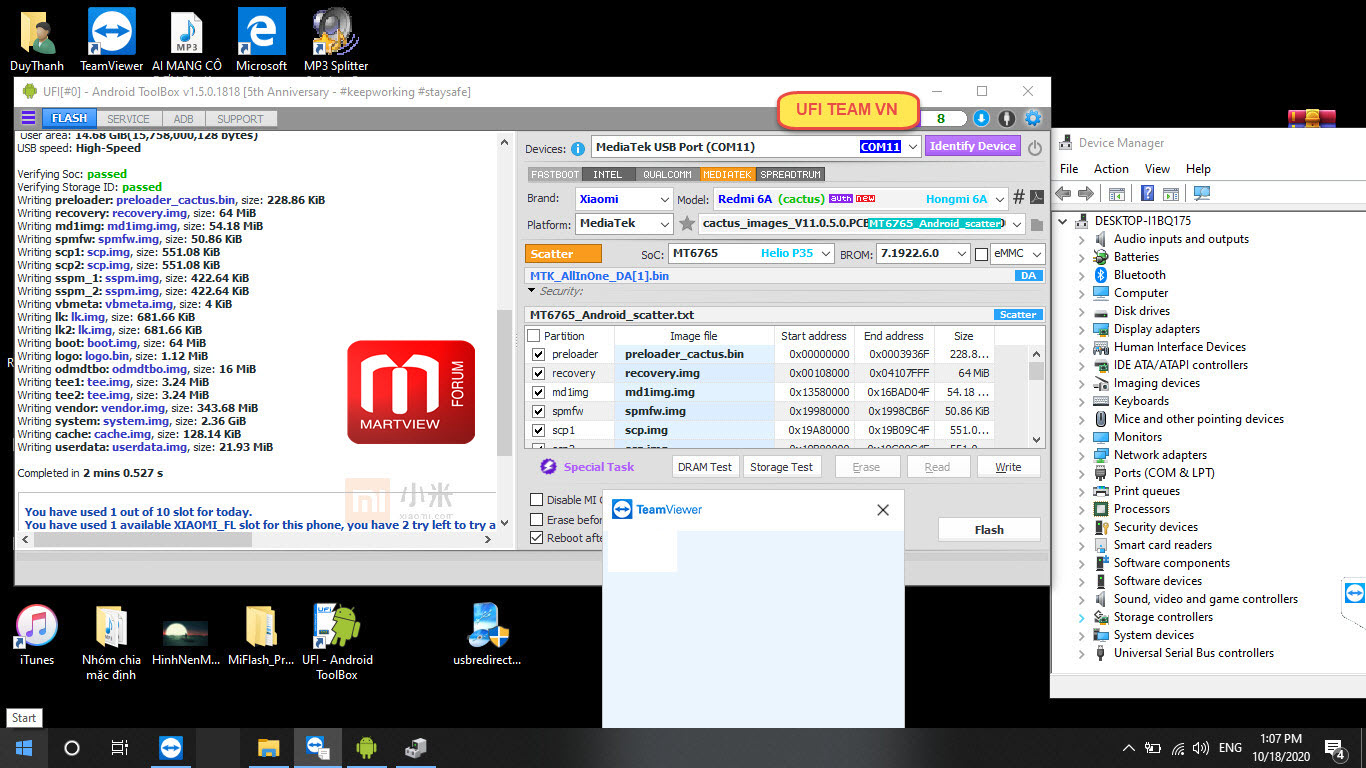Expand Universal Serial Bus controllers node
Image resolution: width=1366 pixels, height=768 pixels.
coord(1081,653)
